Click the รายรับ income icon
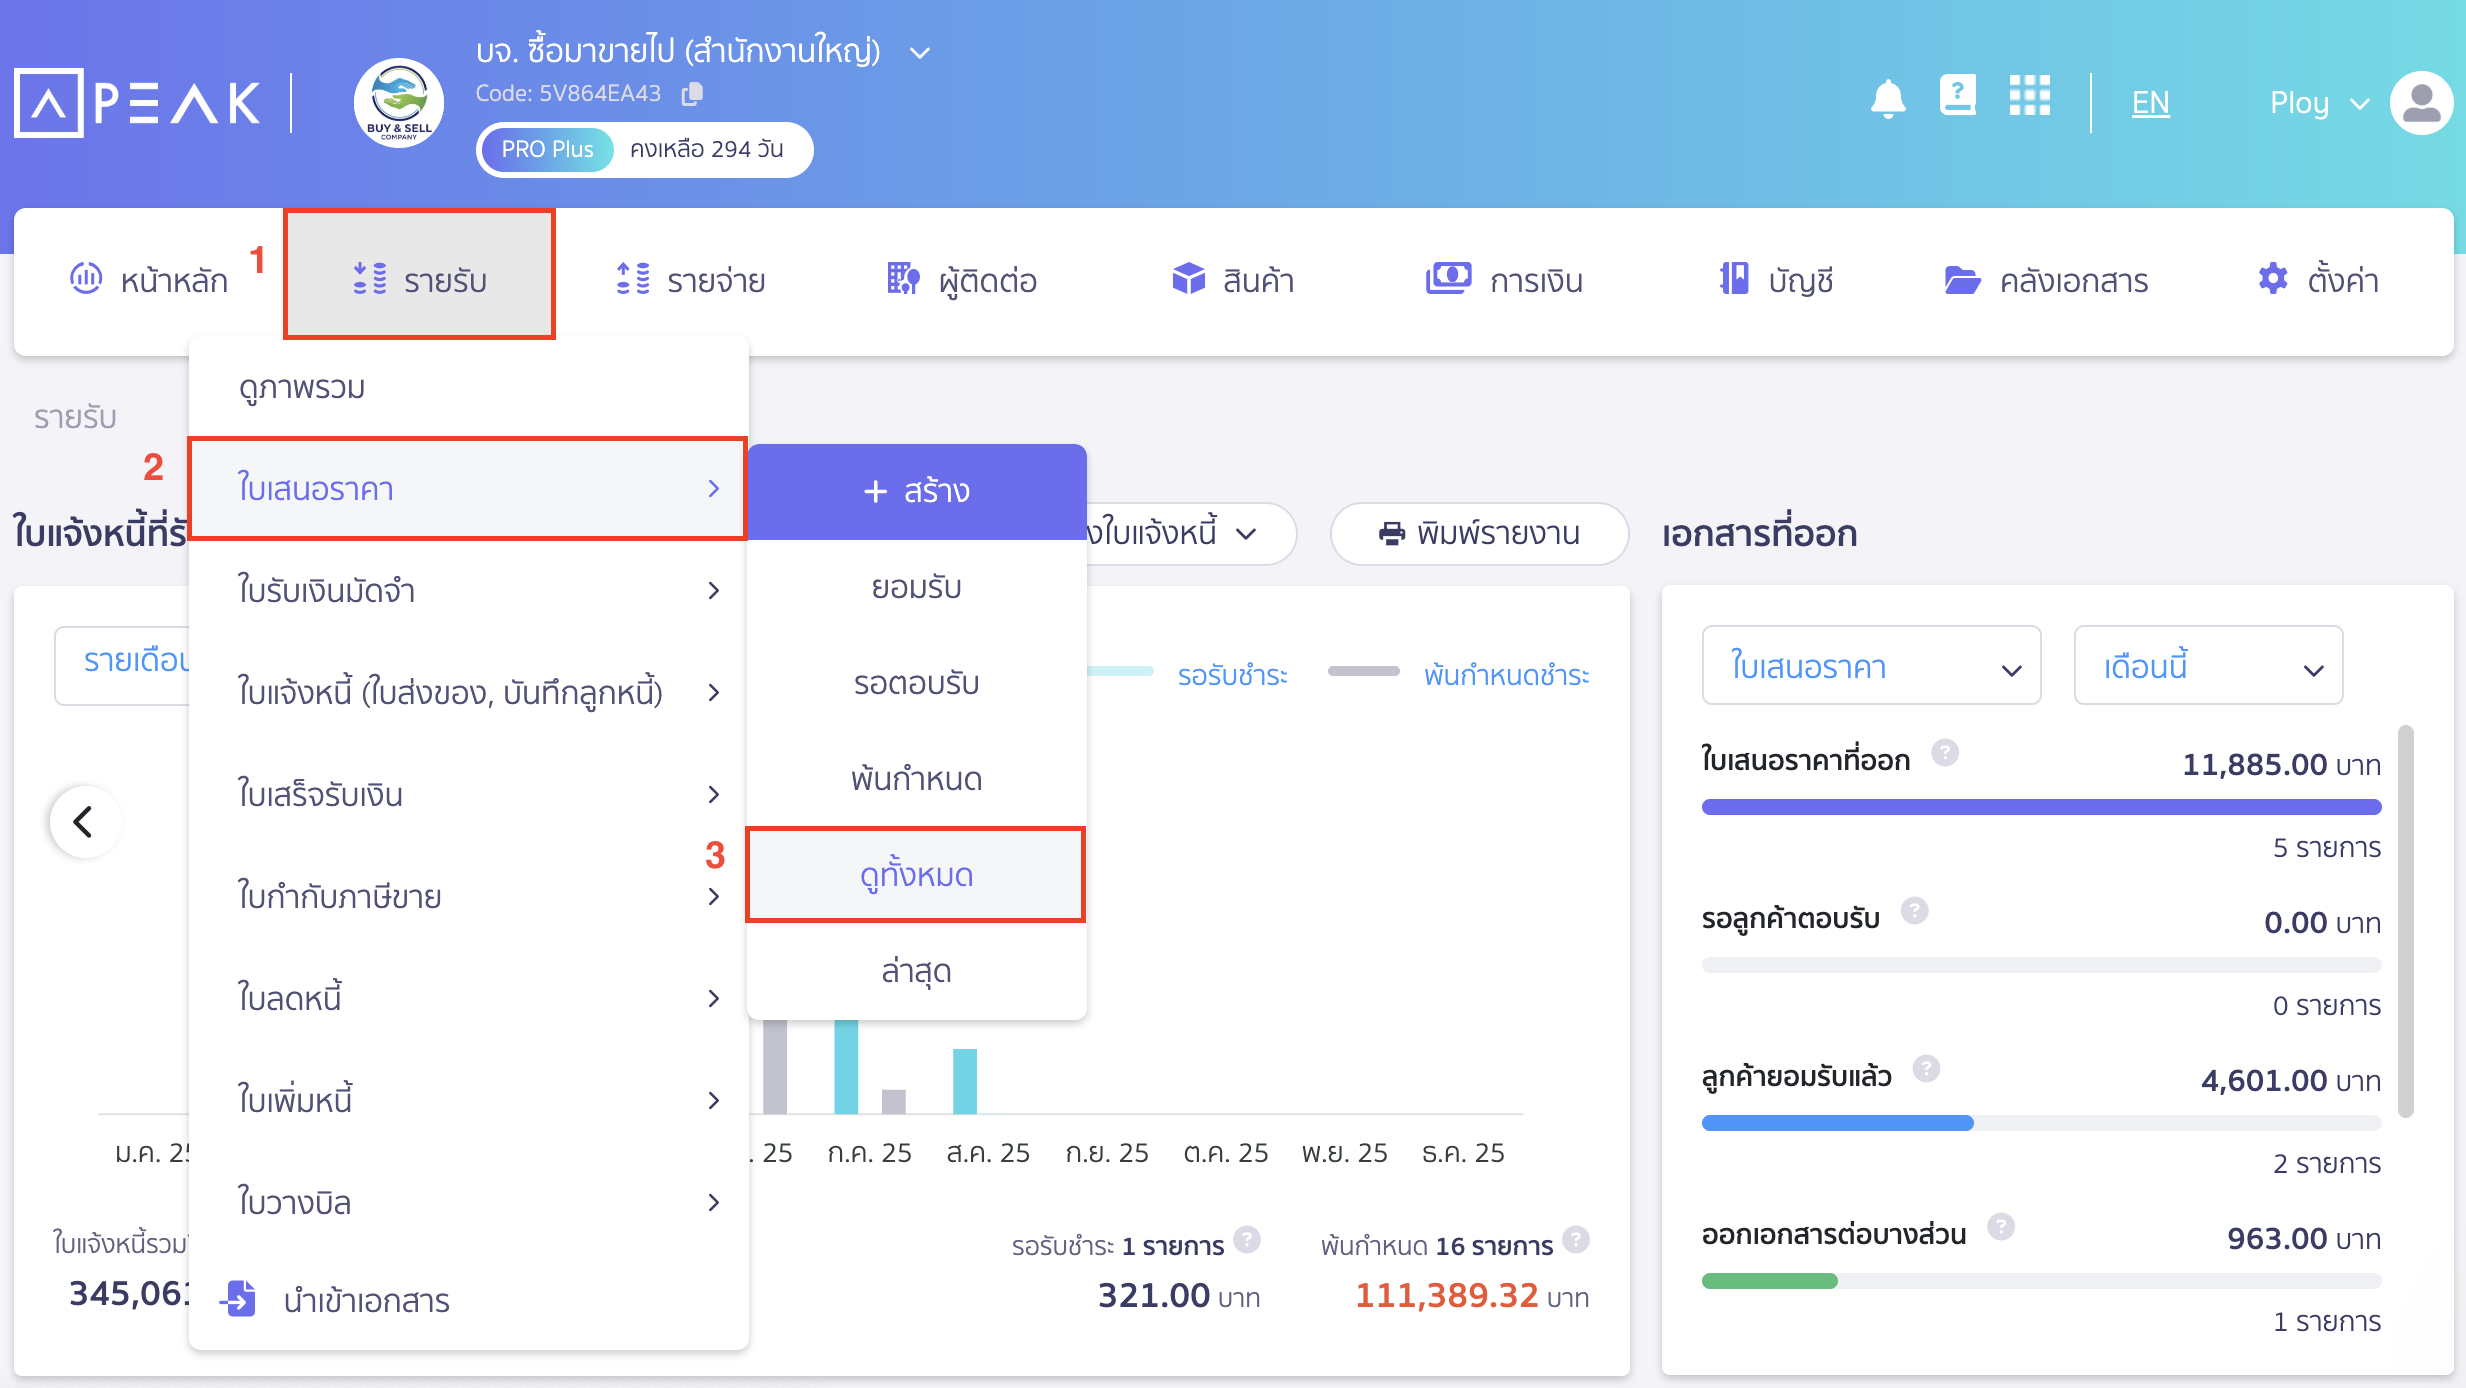 (370, 279)
